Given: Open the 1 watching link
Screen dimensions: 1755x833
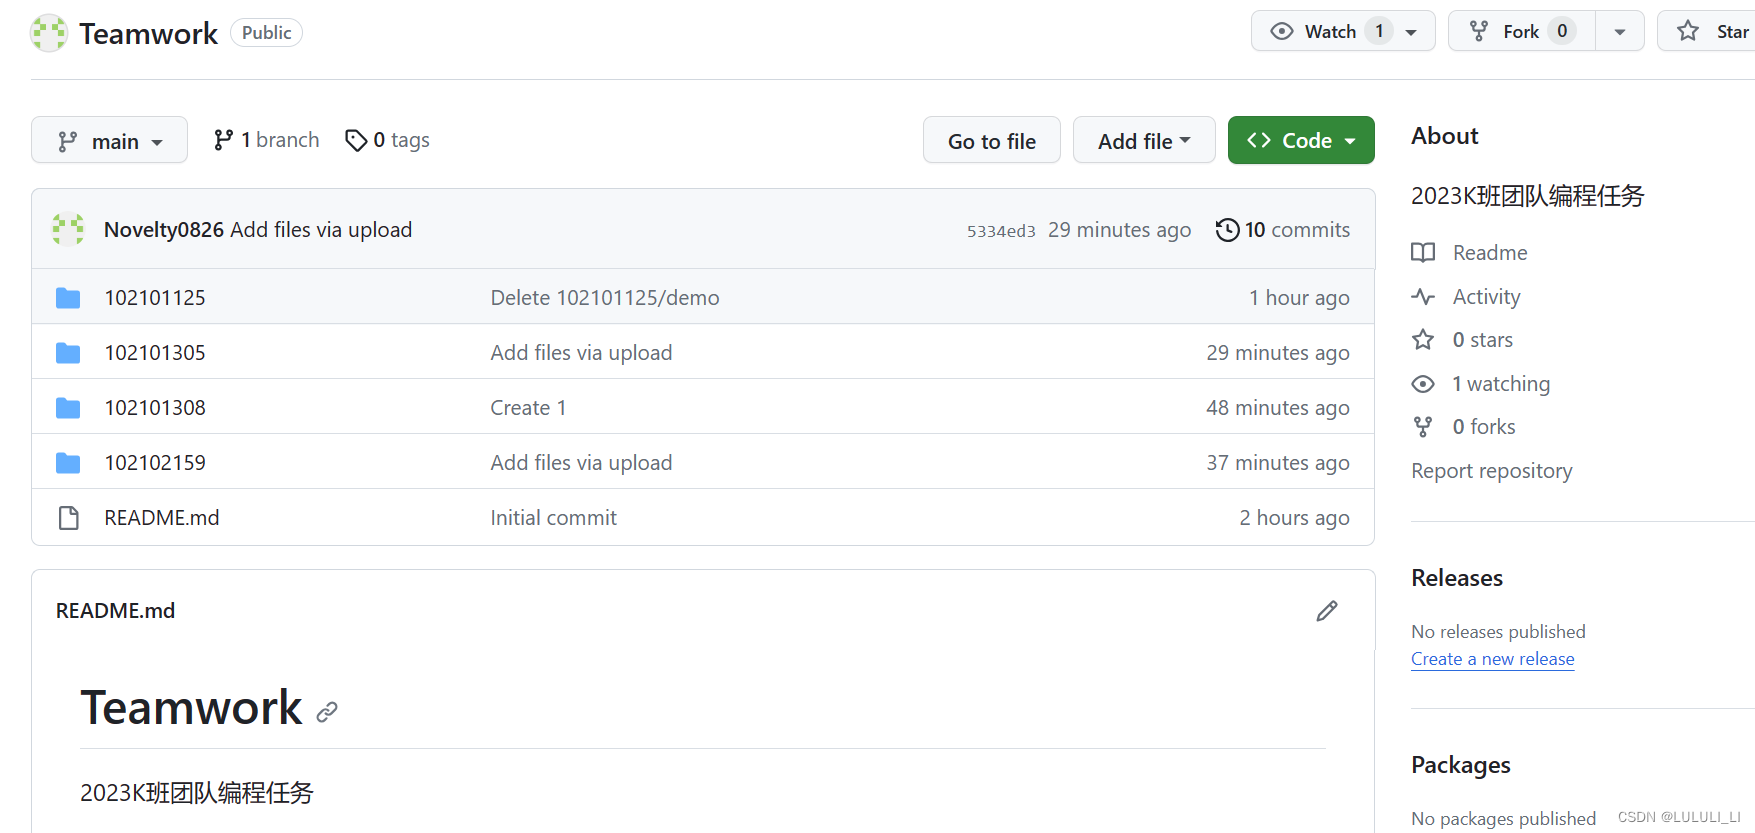Looking at the screenshot, I should coord(1501,384).
